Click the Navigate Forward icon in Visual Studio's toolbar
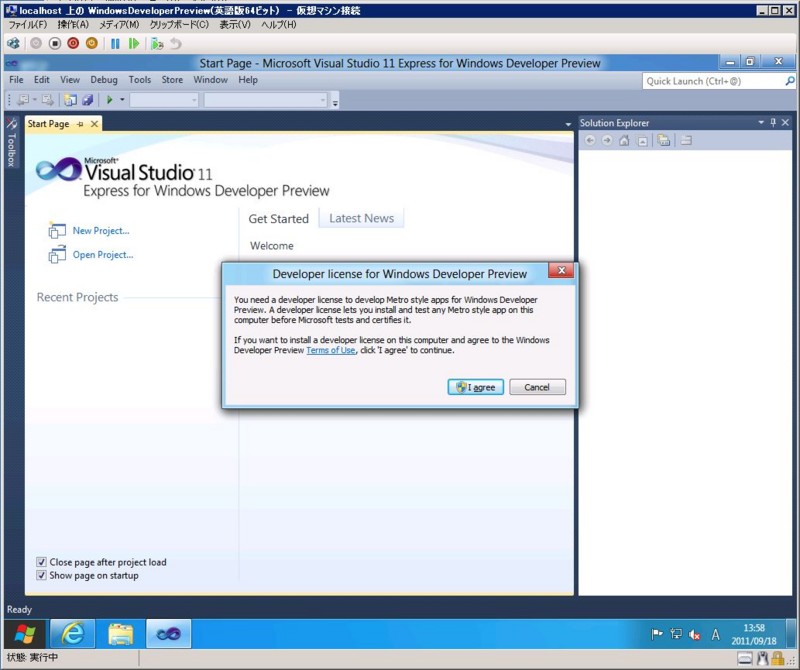The height and width of the screenshot is (670, 800). pyautogui.click(x=47, y=100)
